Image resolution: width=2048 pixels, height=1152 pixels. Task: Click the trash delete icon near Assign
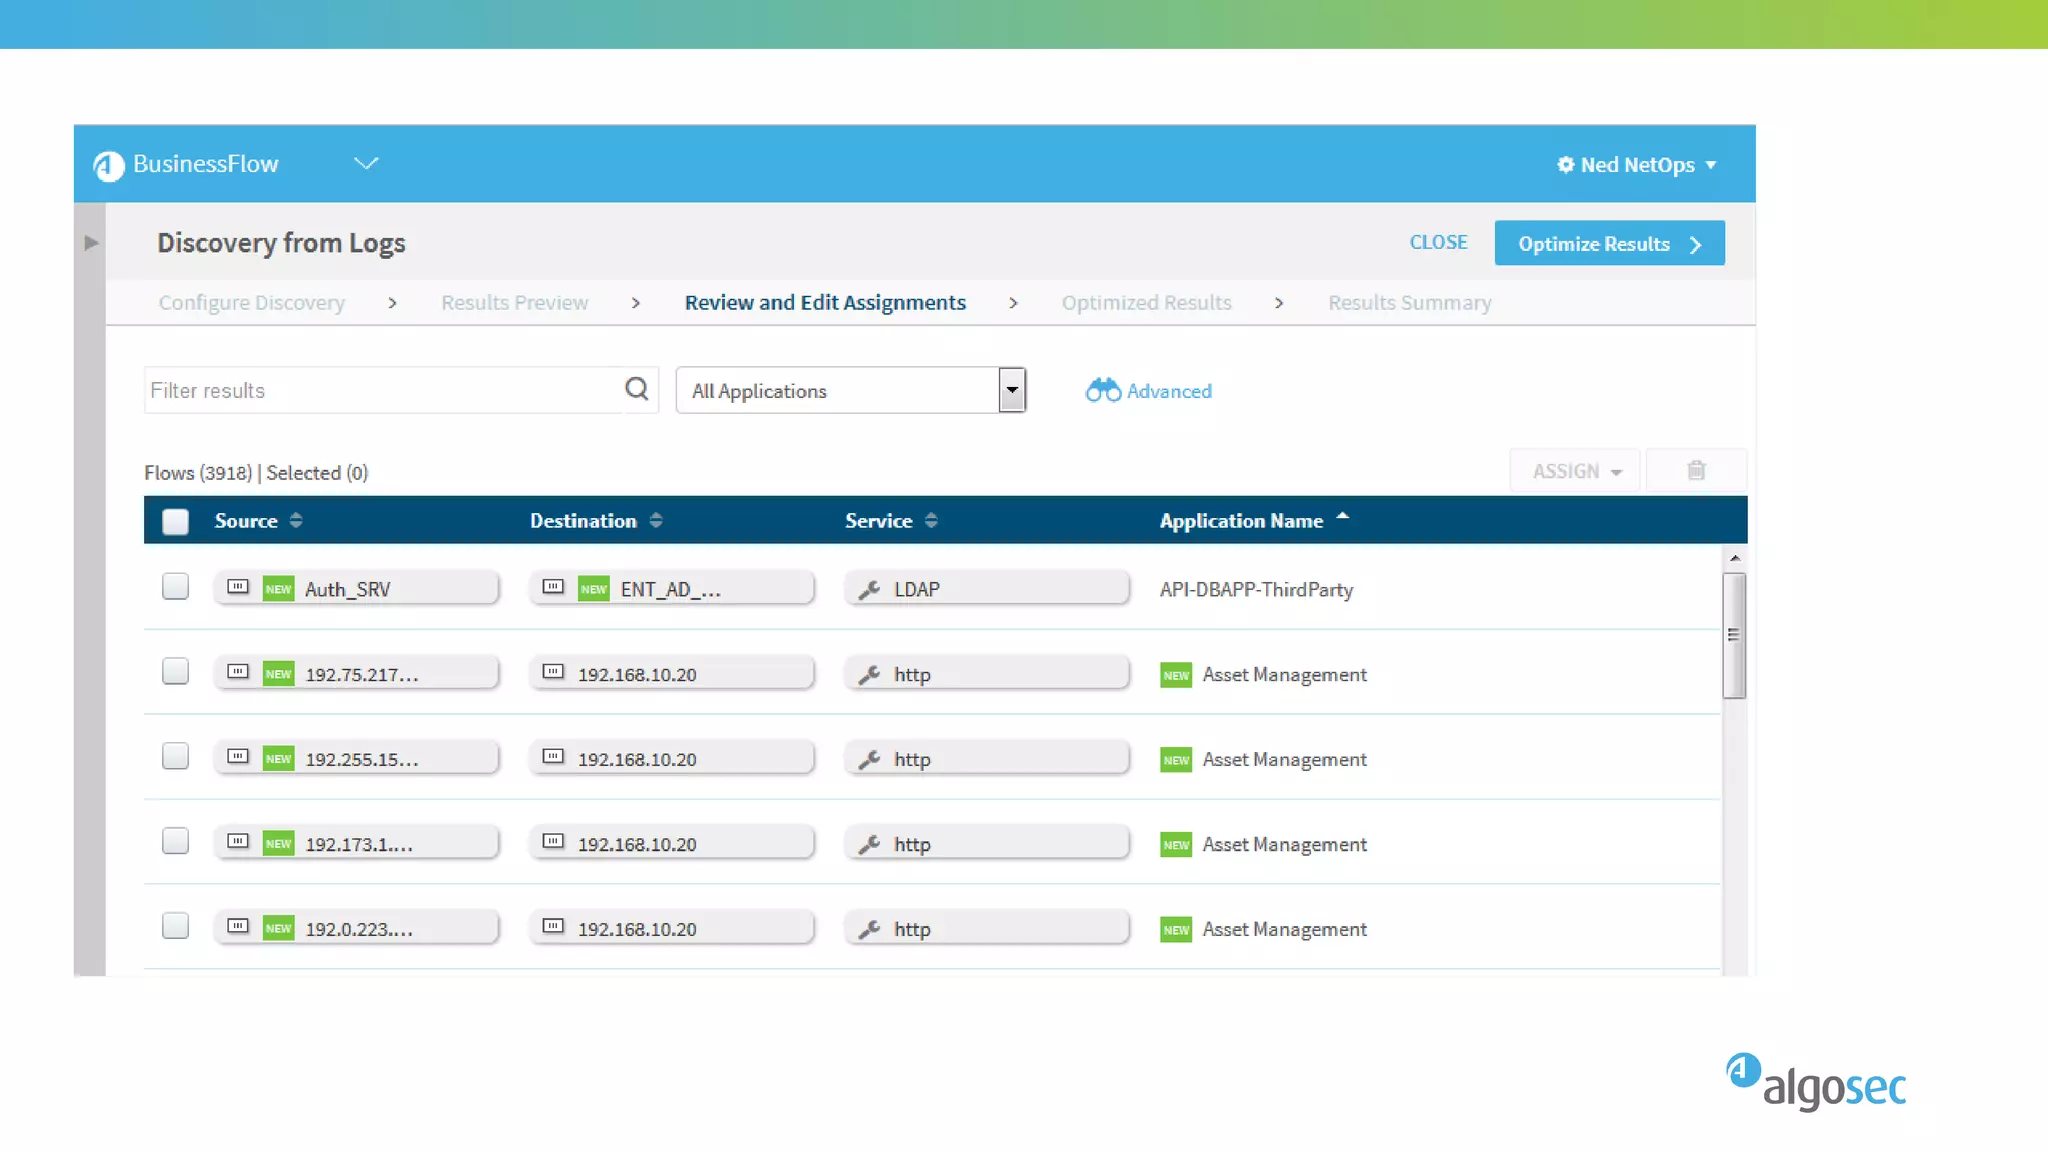[x=1696, y=471]
